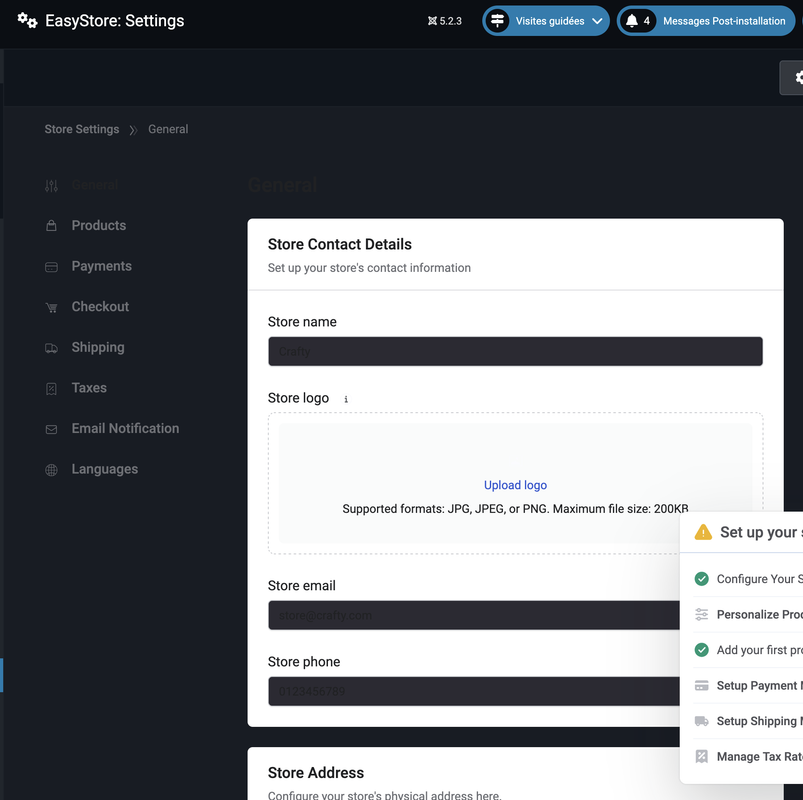Click the notification bell icon
The image size is (803, 800).
(632, 21)
